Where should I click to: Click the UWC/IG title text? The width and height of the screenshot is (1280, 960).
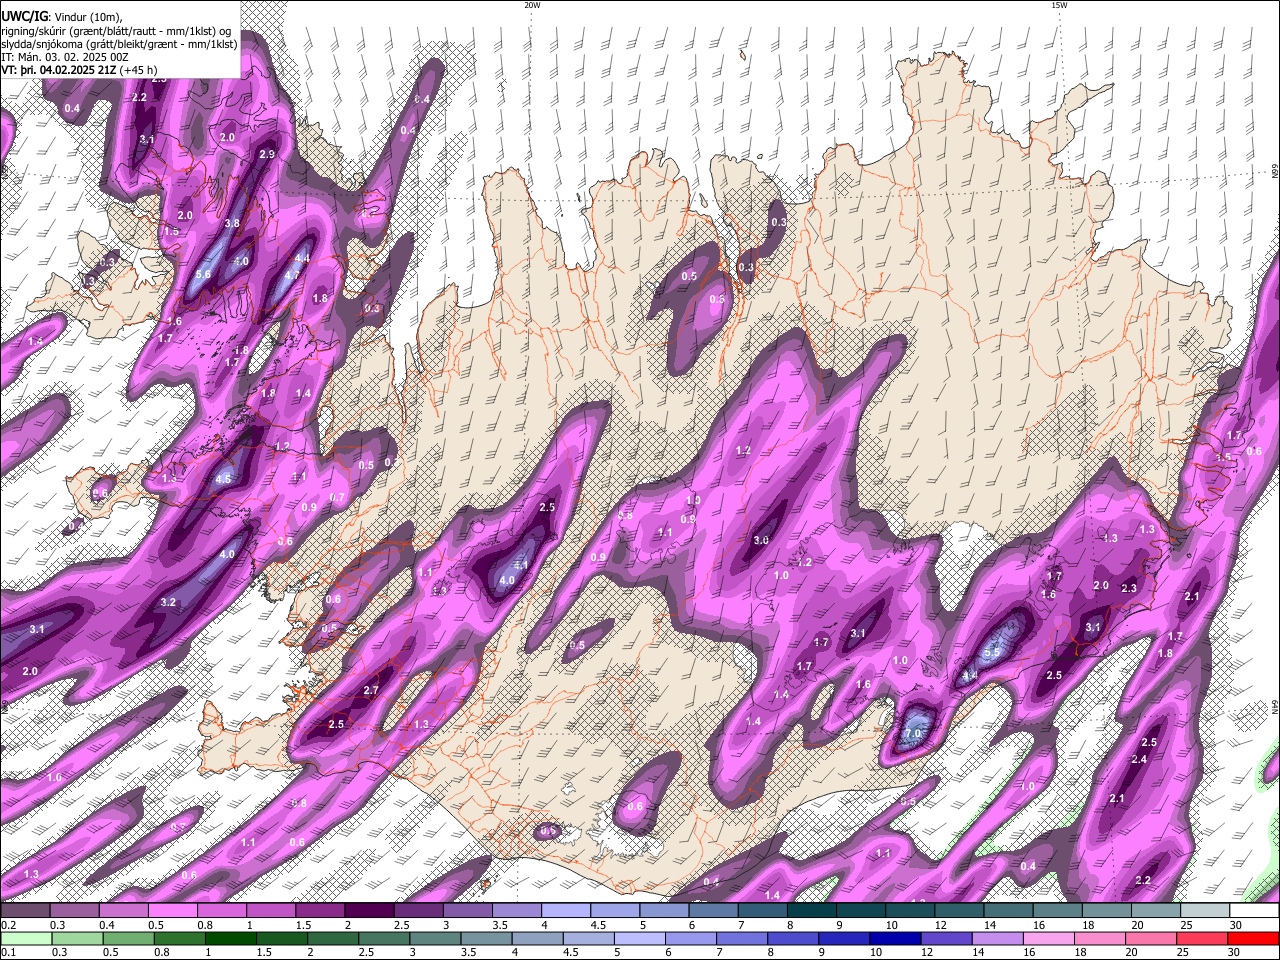click(x=24, y=16)
